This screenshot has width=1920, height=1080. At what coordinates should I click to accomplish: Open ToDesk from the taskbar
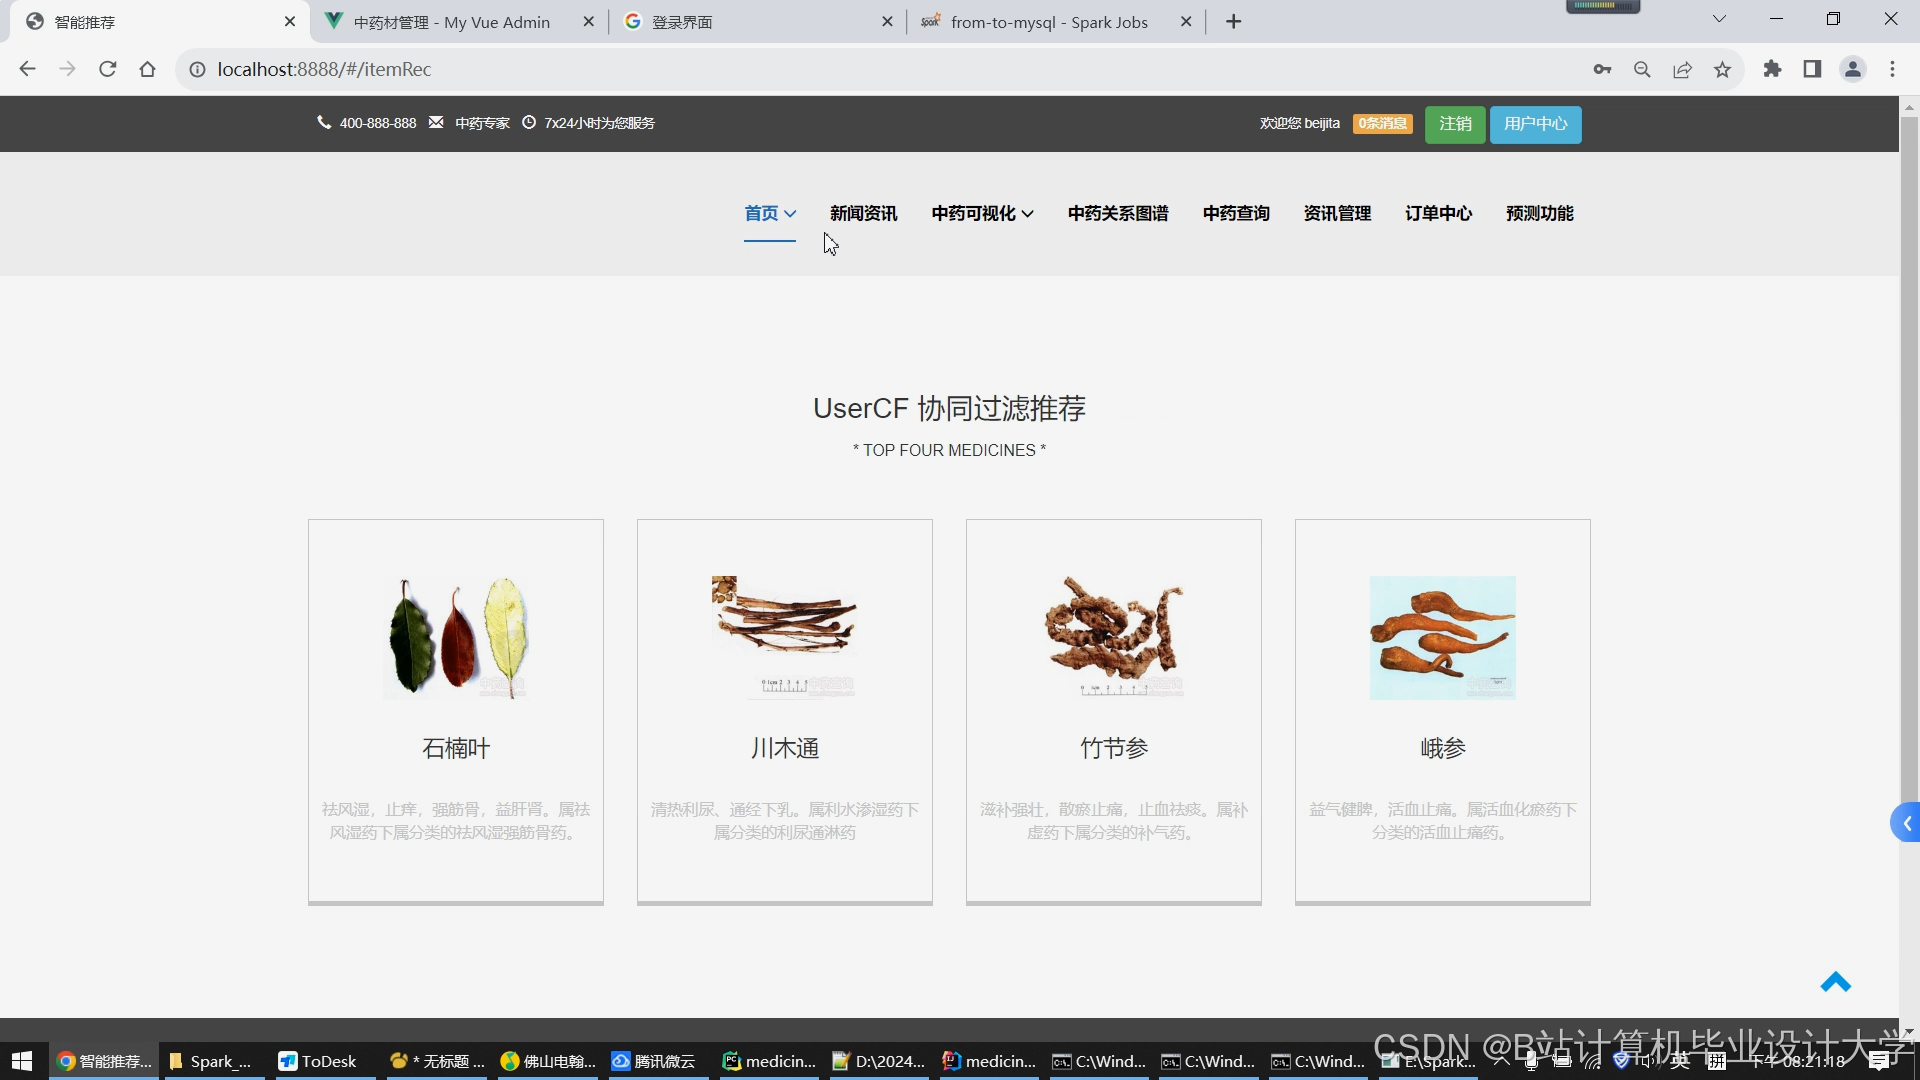(x=320, y=1061)
